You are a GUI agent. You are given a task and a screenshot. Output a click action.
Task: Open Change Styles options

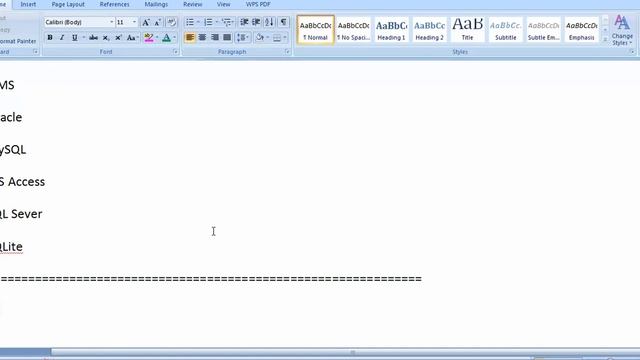(622, 31)
